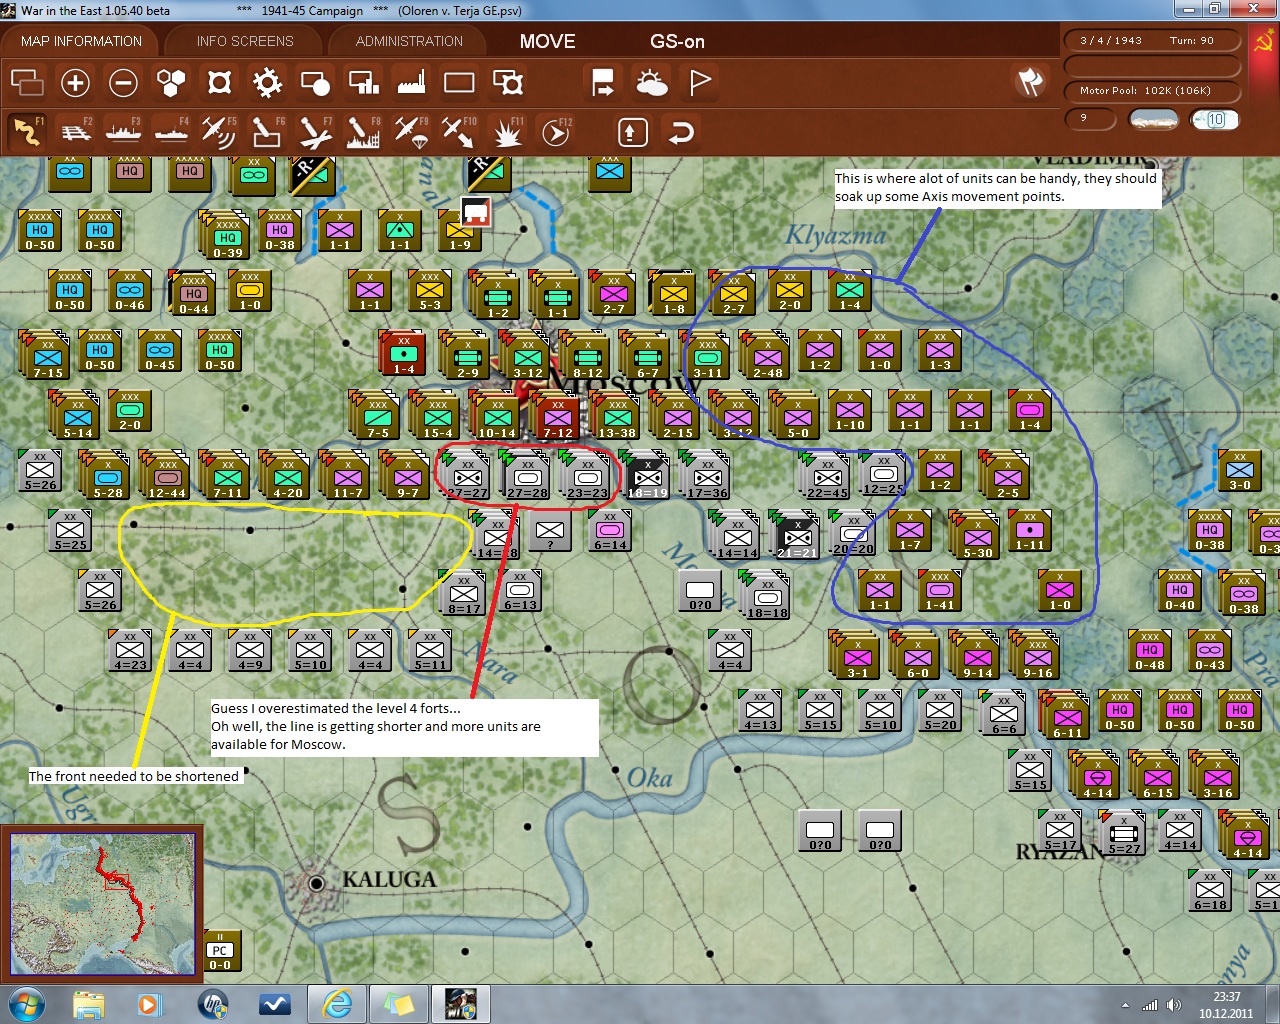The height and width of the screenshot is (1024, 1280).
Task: Click the empty rectangle toolbar icon
Action: (459, 82)
